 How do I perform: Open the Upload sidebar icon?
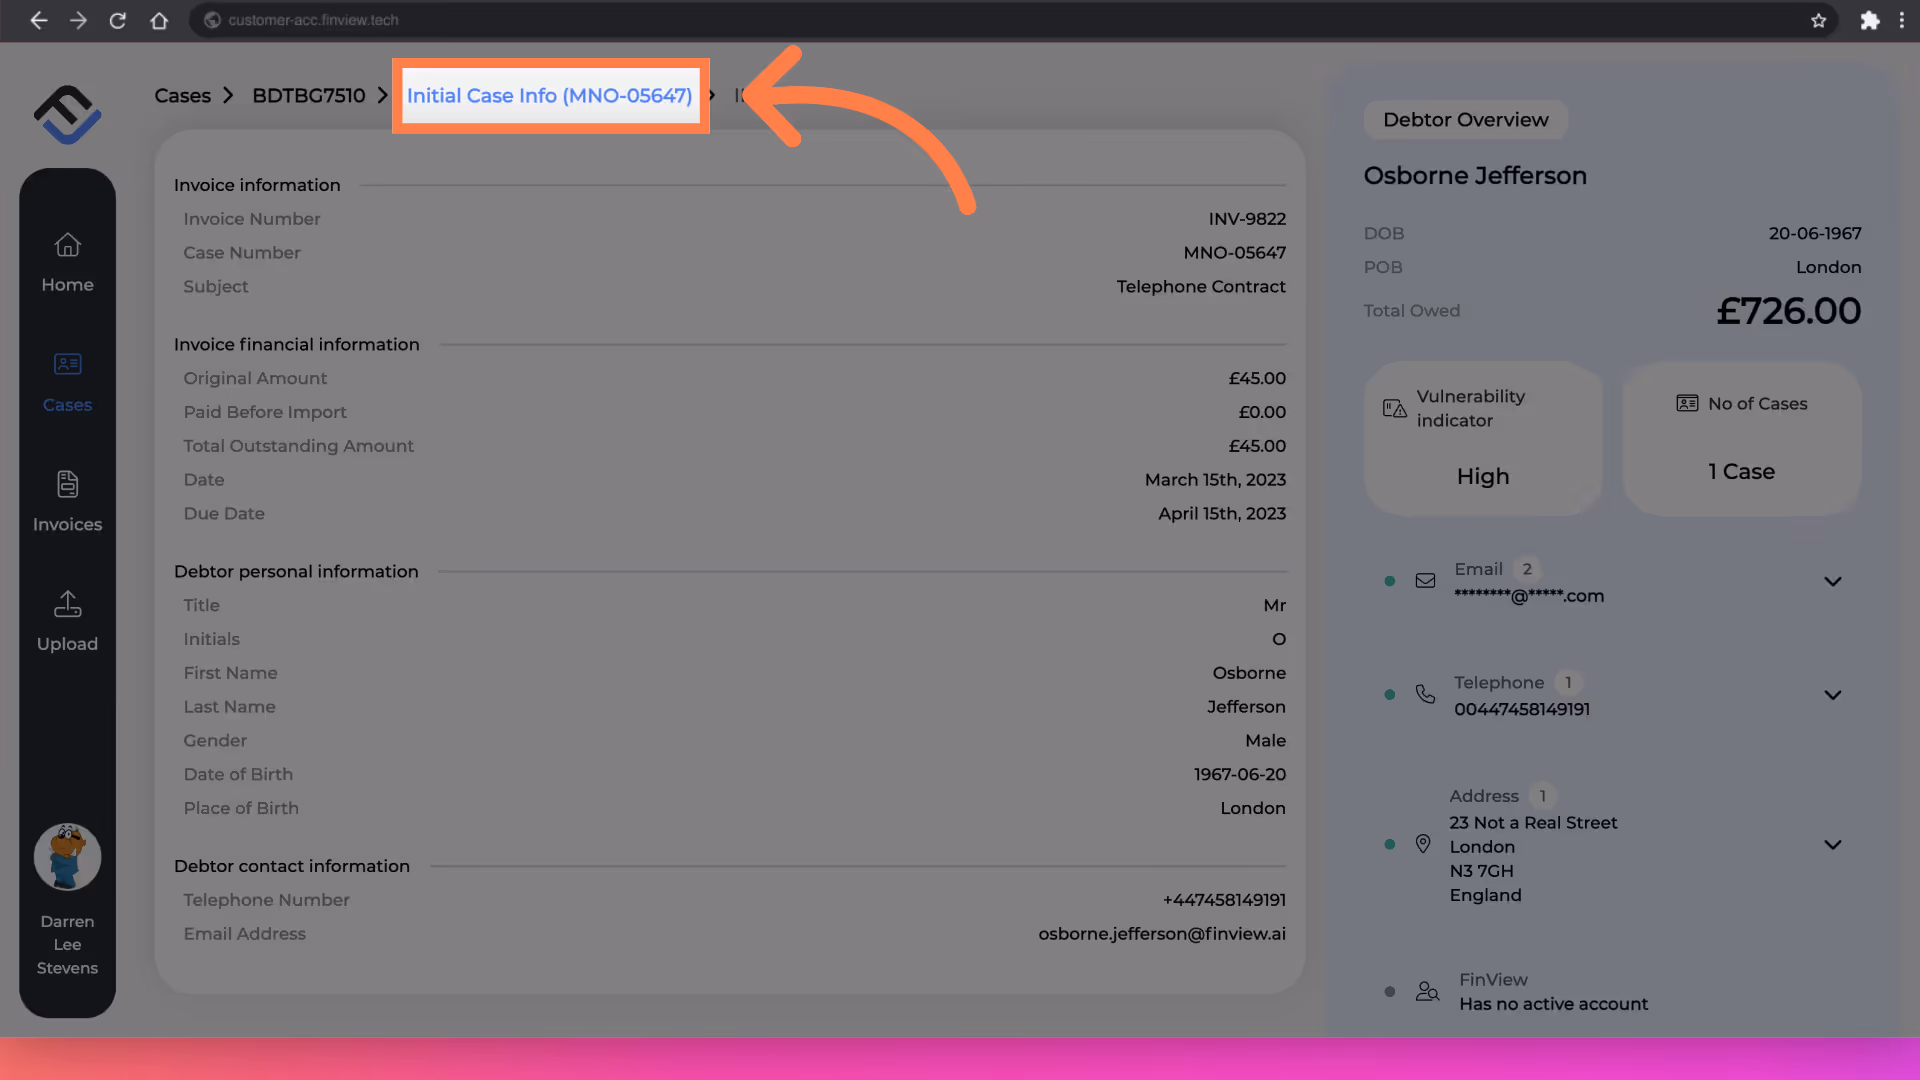pyautogui.click(x=67, y=604)
